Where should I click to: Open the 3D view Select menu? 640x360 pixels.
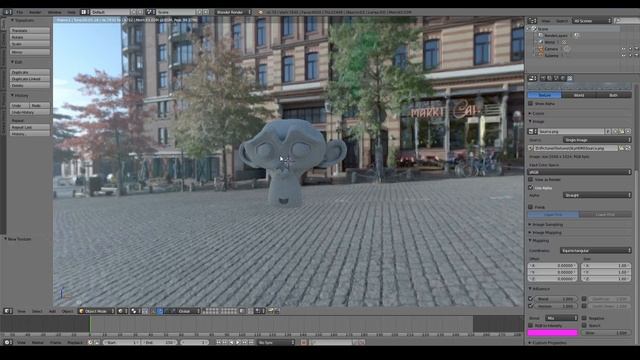point(37,311)
